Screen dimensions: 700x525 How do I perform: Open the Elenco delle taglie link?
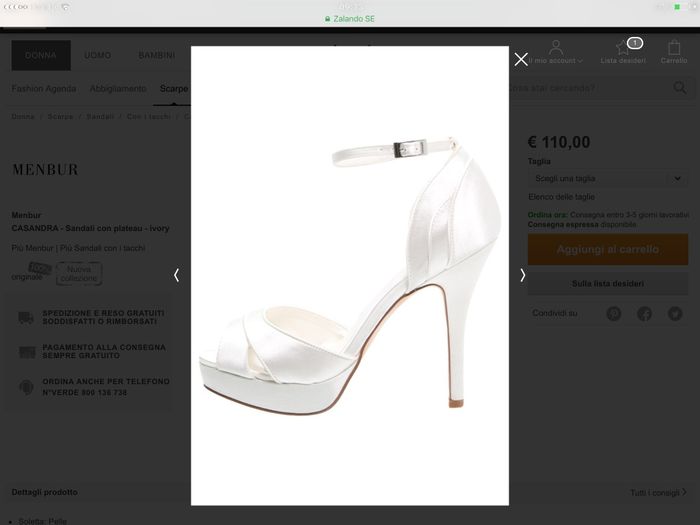(x=560, y=197)
